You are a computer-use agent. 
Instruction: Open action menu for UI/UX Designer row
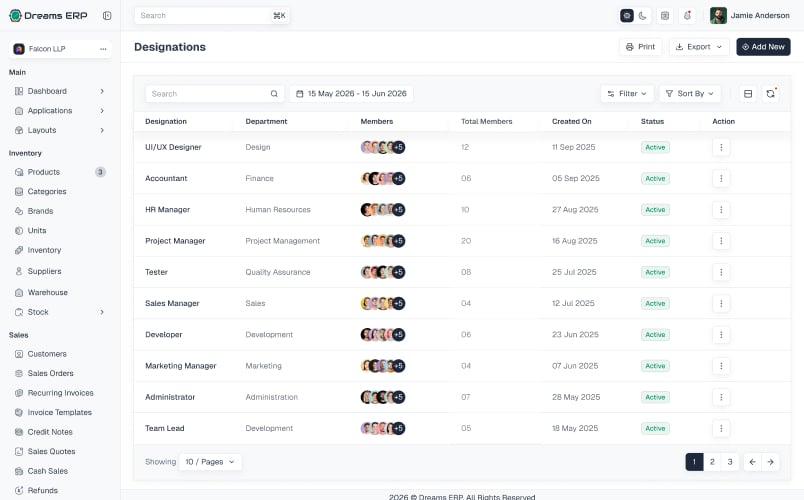click(721, 147)
